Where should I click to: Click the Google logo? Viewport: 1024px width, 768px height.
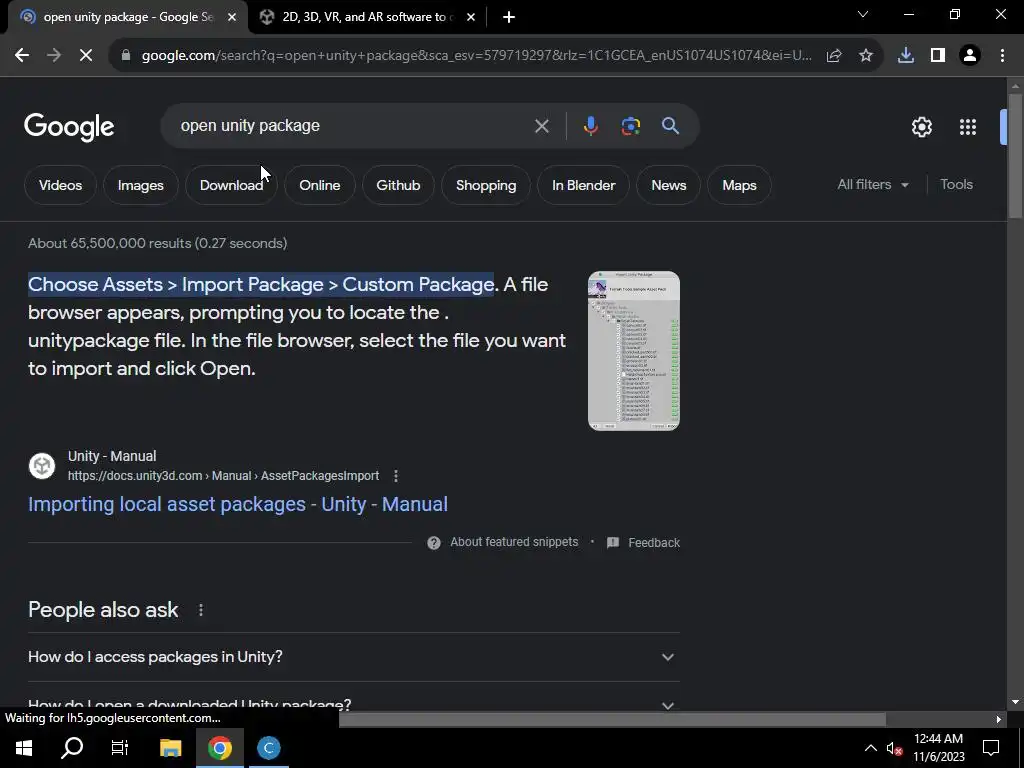pyautogui.click(x=69, y=127)
